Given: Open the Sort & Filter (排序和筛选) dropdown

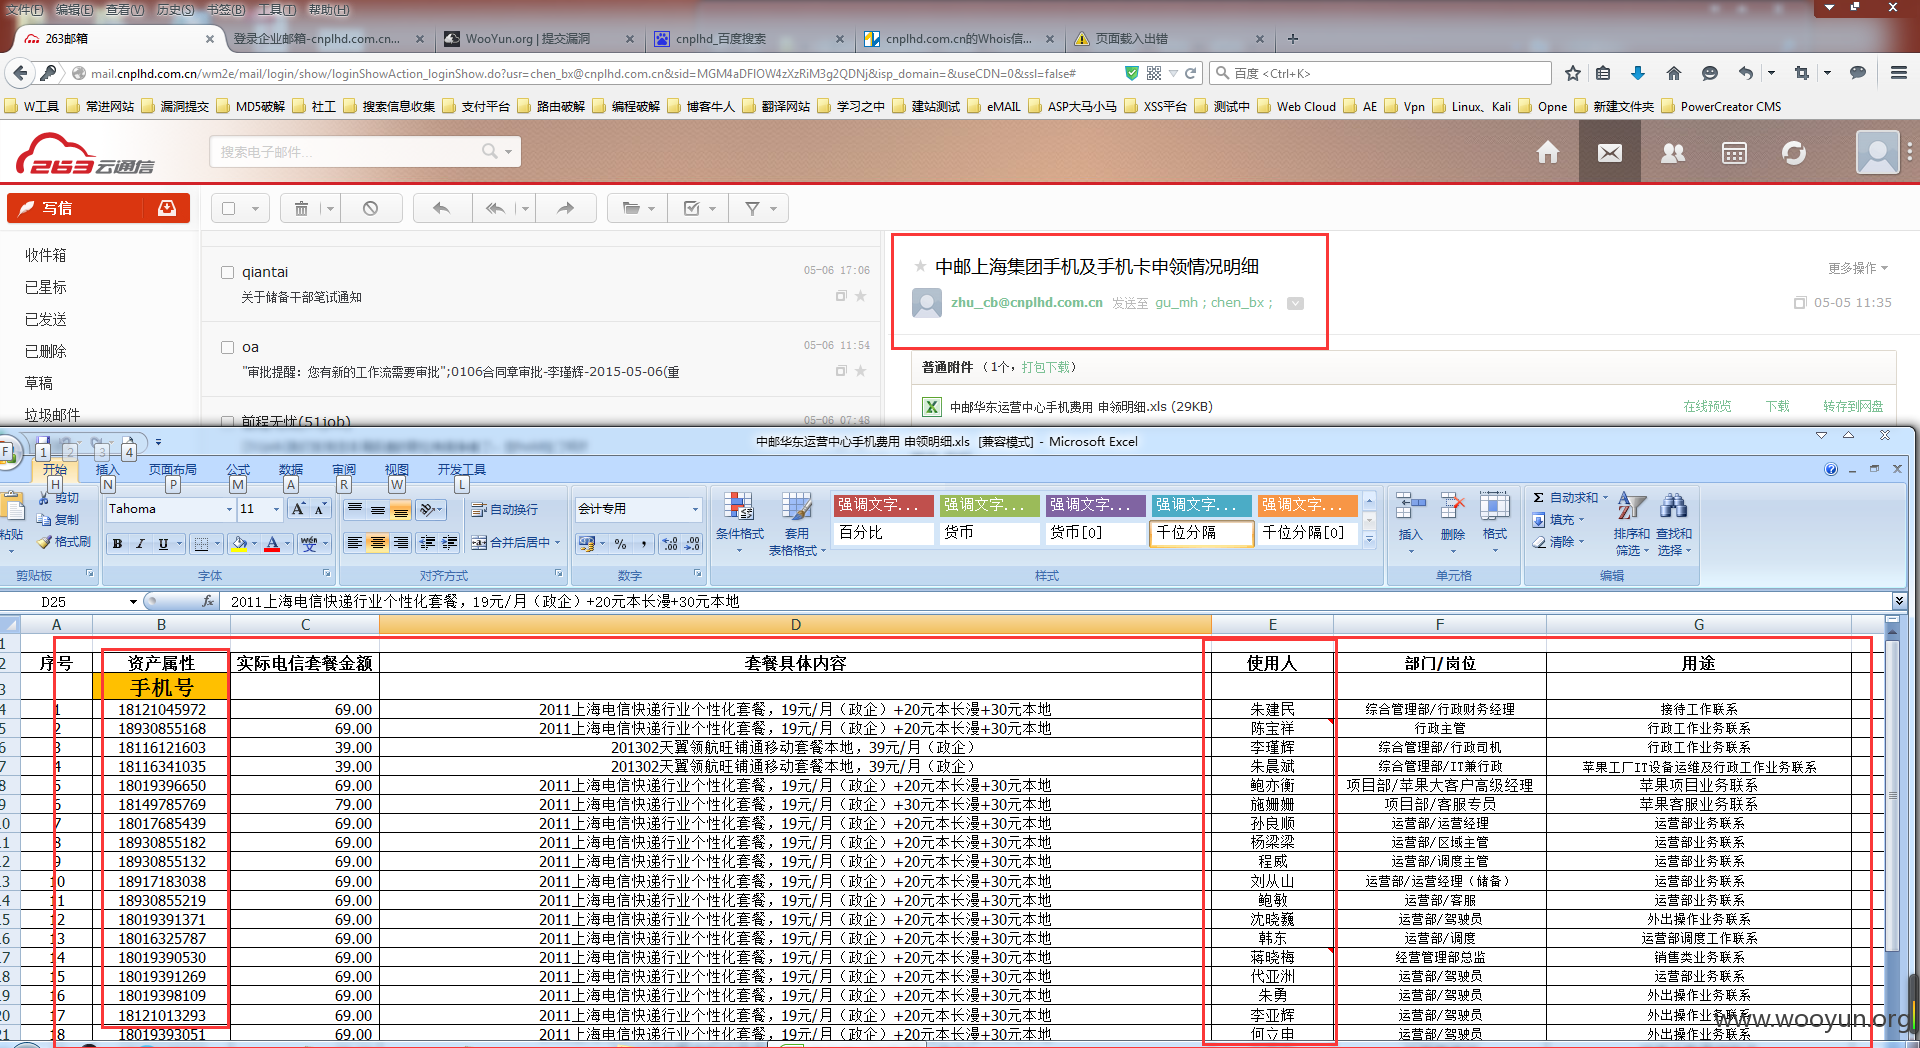Looking at the screenshot, I should pyautogui.click(x=1632, y=524).
